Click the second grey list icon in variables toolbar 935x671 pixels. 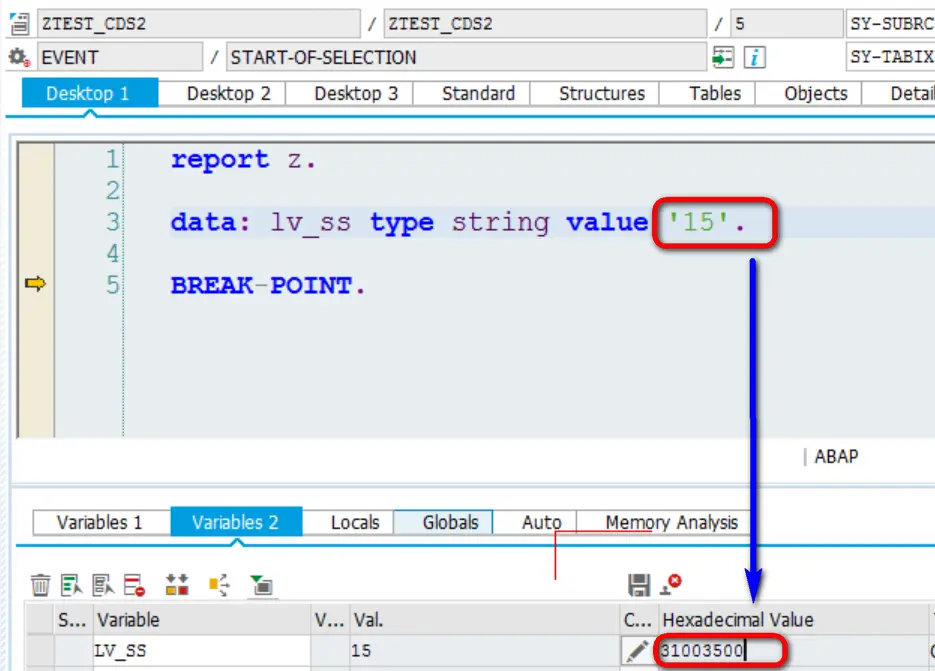pos(103,585)
